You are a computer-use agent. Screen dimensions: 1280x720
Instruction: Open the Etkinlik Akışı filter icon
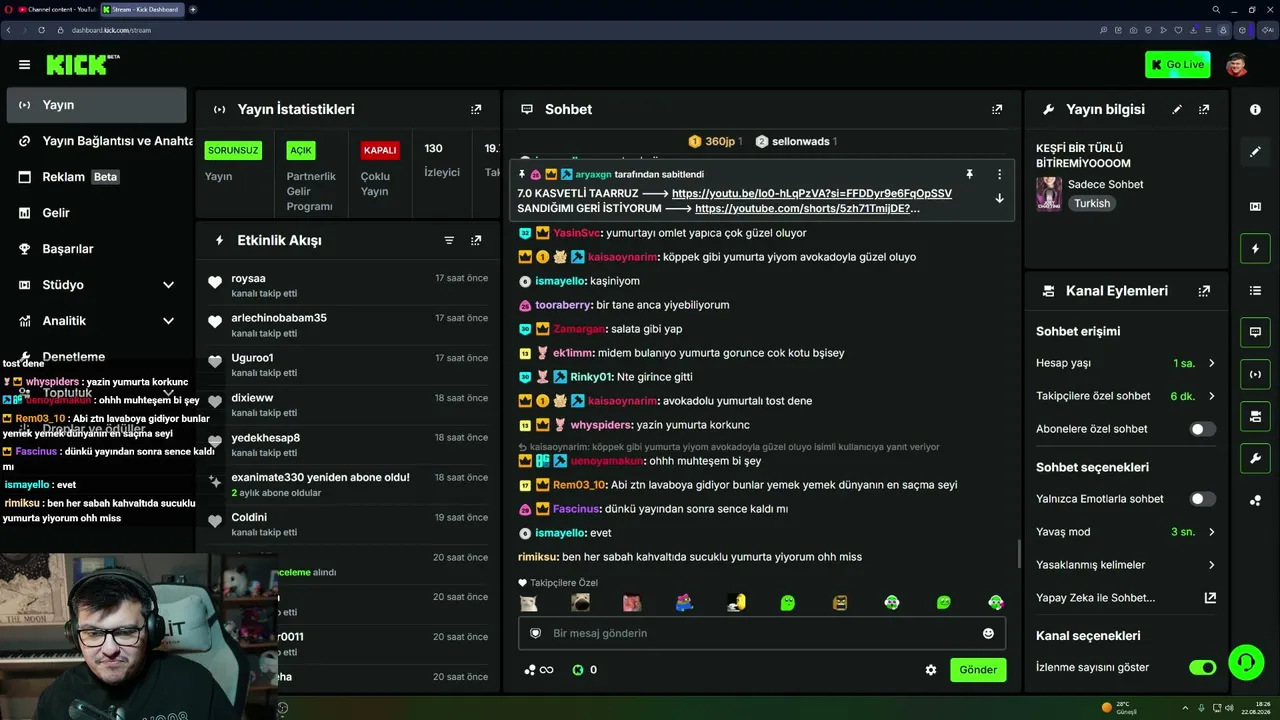[449, 240]
